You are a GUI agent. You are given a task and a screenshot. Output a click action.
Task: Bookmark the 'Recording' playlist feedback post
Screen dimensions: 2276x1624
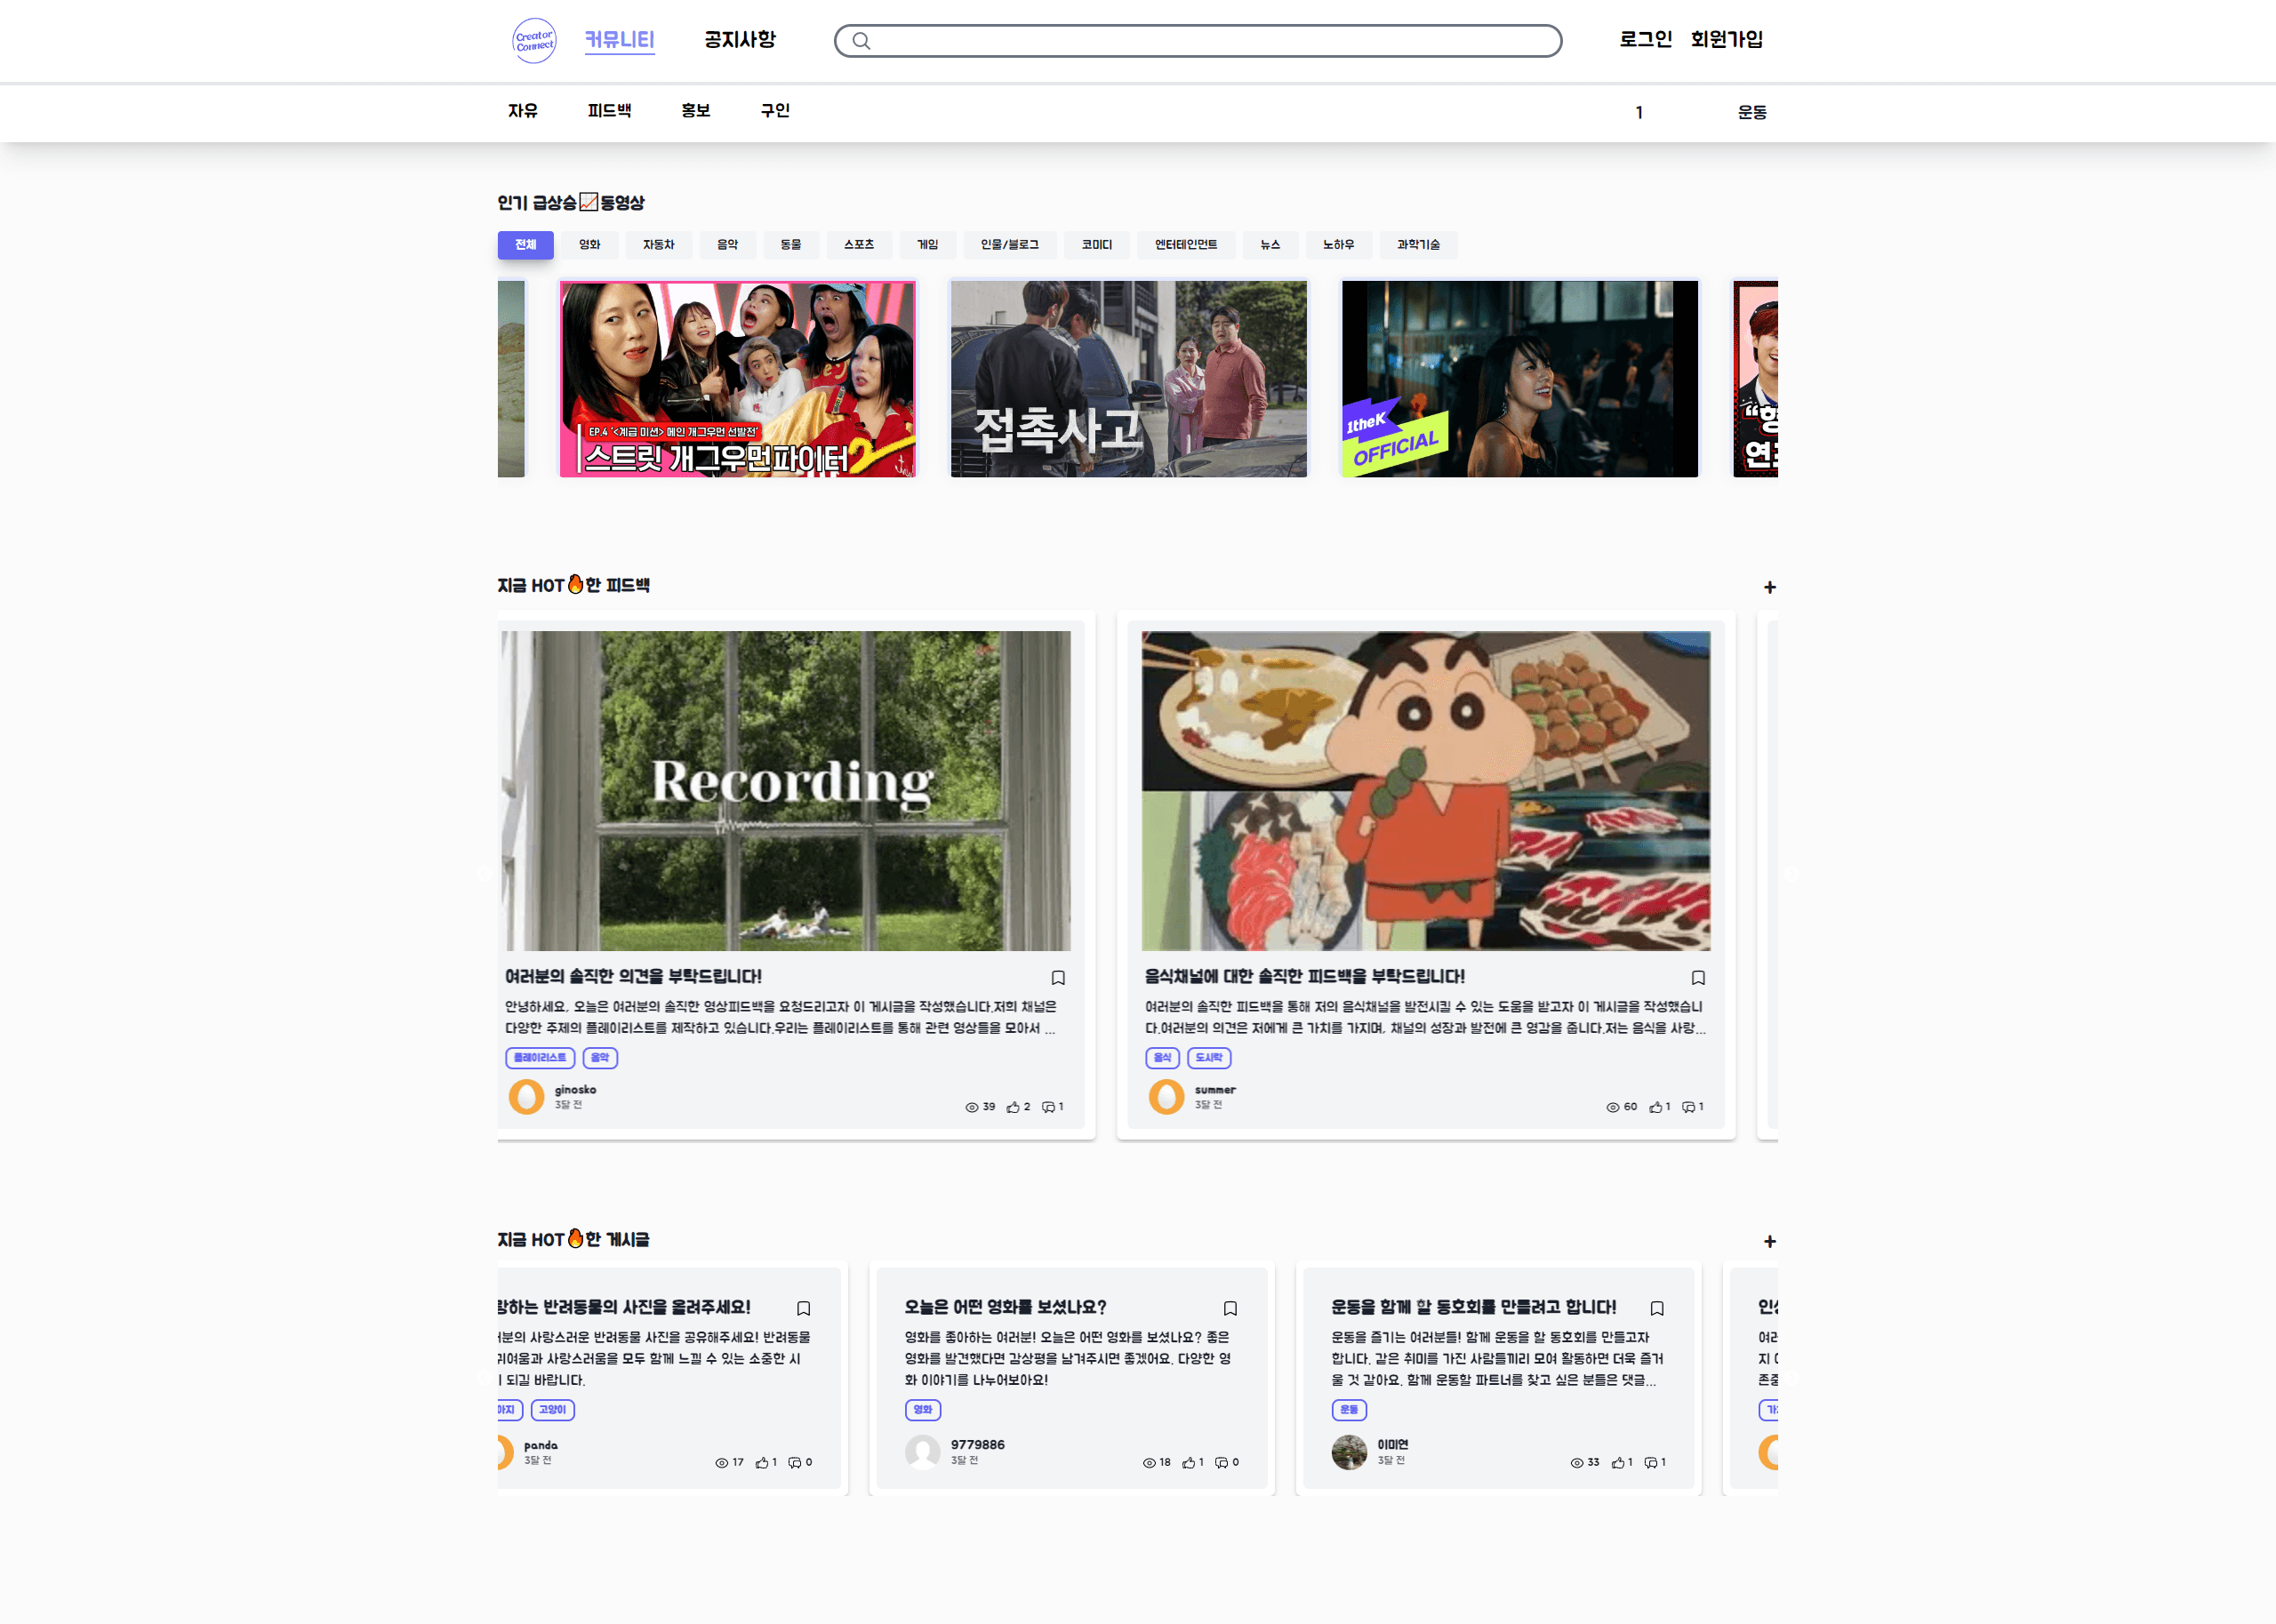point(1058,977)
